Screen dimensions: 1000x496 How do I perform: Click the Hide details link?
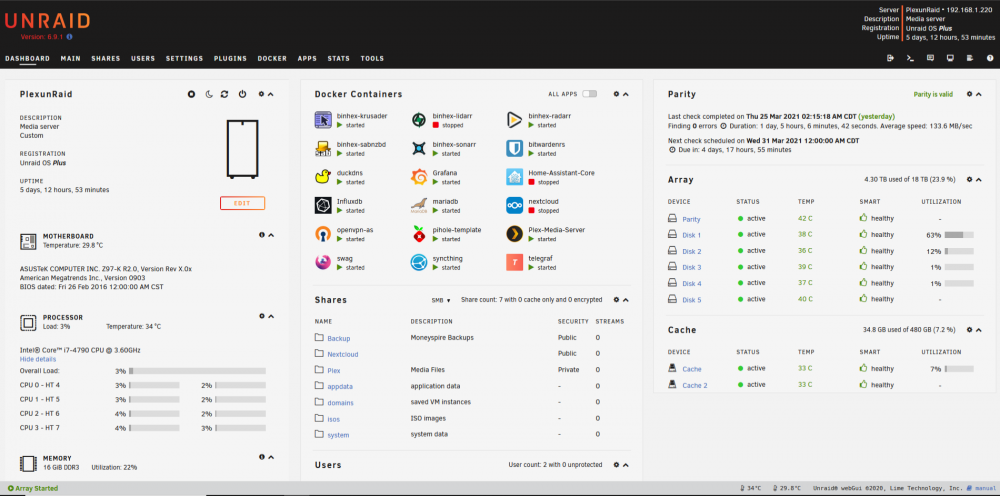(x=38, y=360)
